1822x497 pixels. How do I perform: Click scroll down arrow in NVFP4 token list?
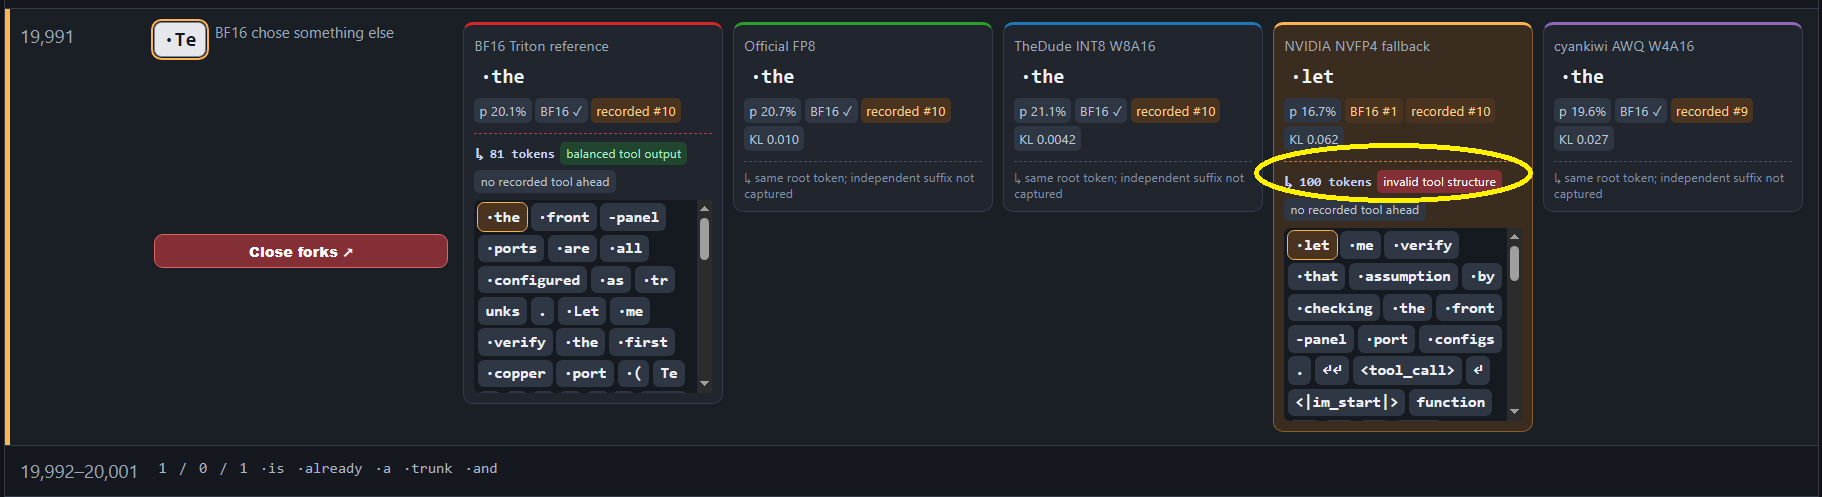[x=1514, y=411]
